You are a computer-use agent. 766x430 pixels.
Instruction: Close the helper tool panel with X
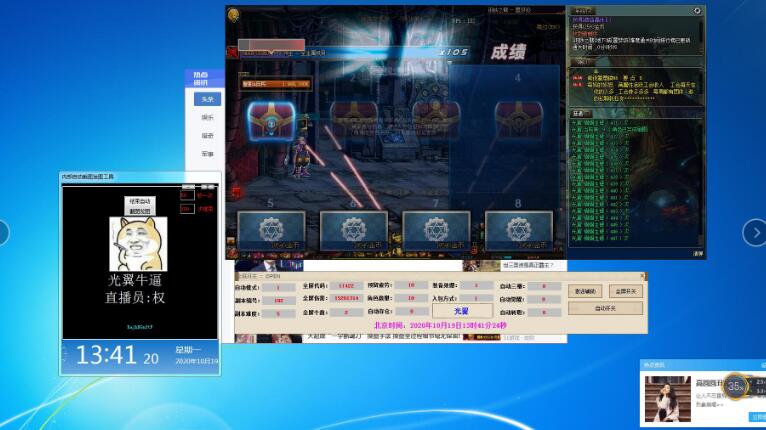(x=643, y=276)
